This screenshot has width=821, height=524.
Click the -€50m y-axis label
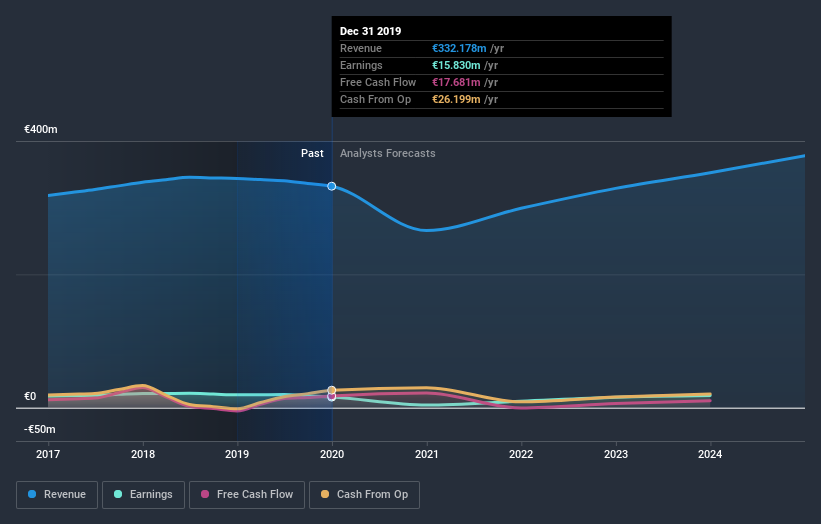40,429
